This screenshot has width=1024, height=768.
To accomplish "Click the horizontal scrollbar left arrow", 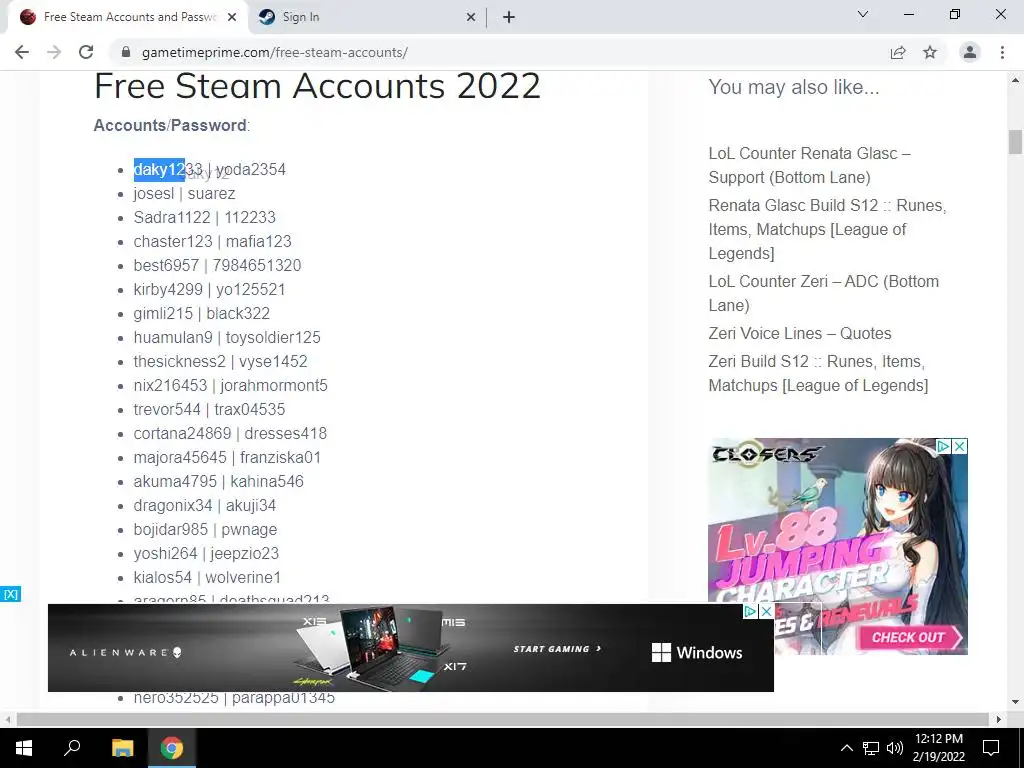I will [x=7, y=719].
